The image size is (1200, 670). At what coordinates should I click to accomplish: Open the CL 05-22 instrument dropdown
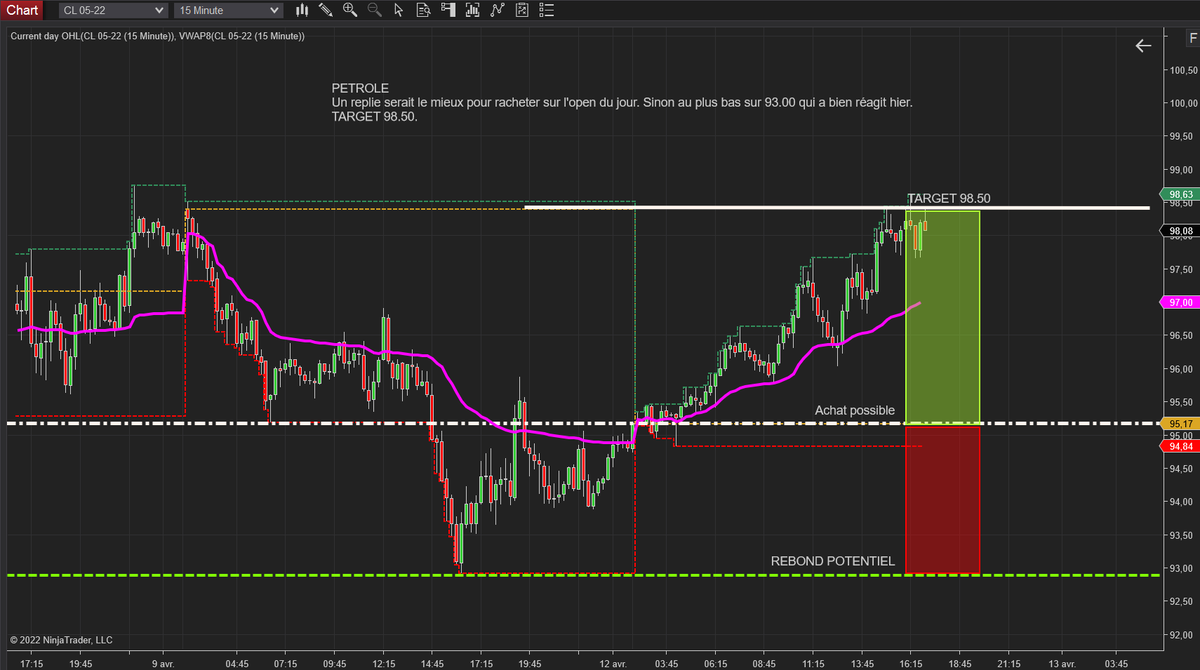pyautogui.click(x=112, y=10)
